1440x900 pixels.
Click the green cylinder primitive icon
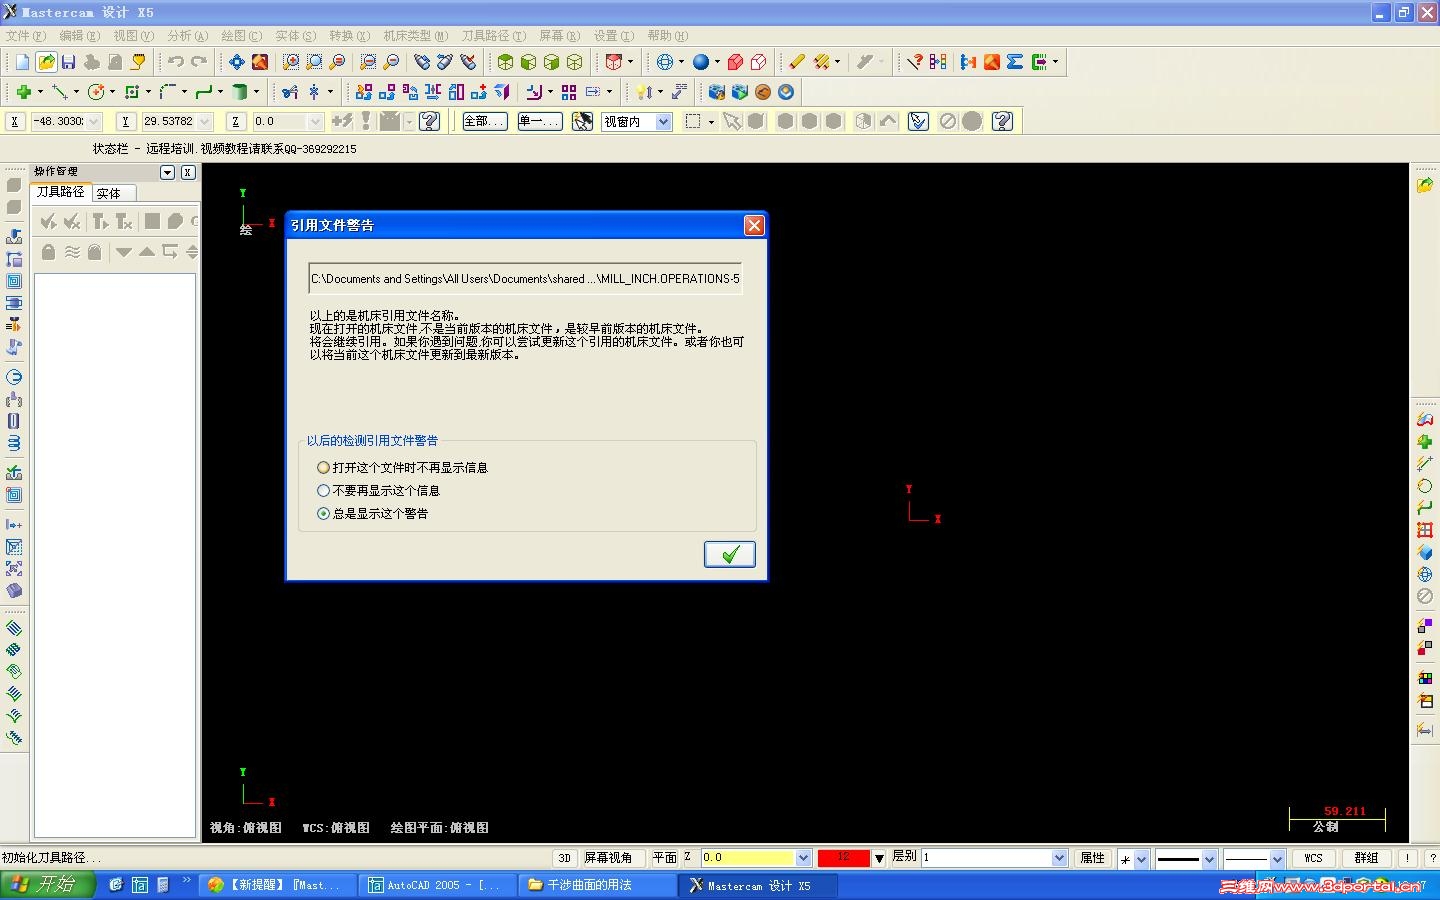coord(240,92)
